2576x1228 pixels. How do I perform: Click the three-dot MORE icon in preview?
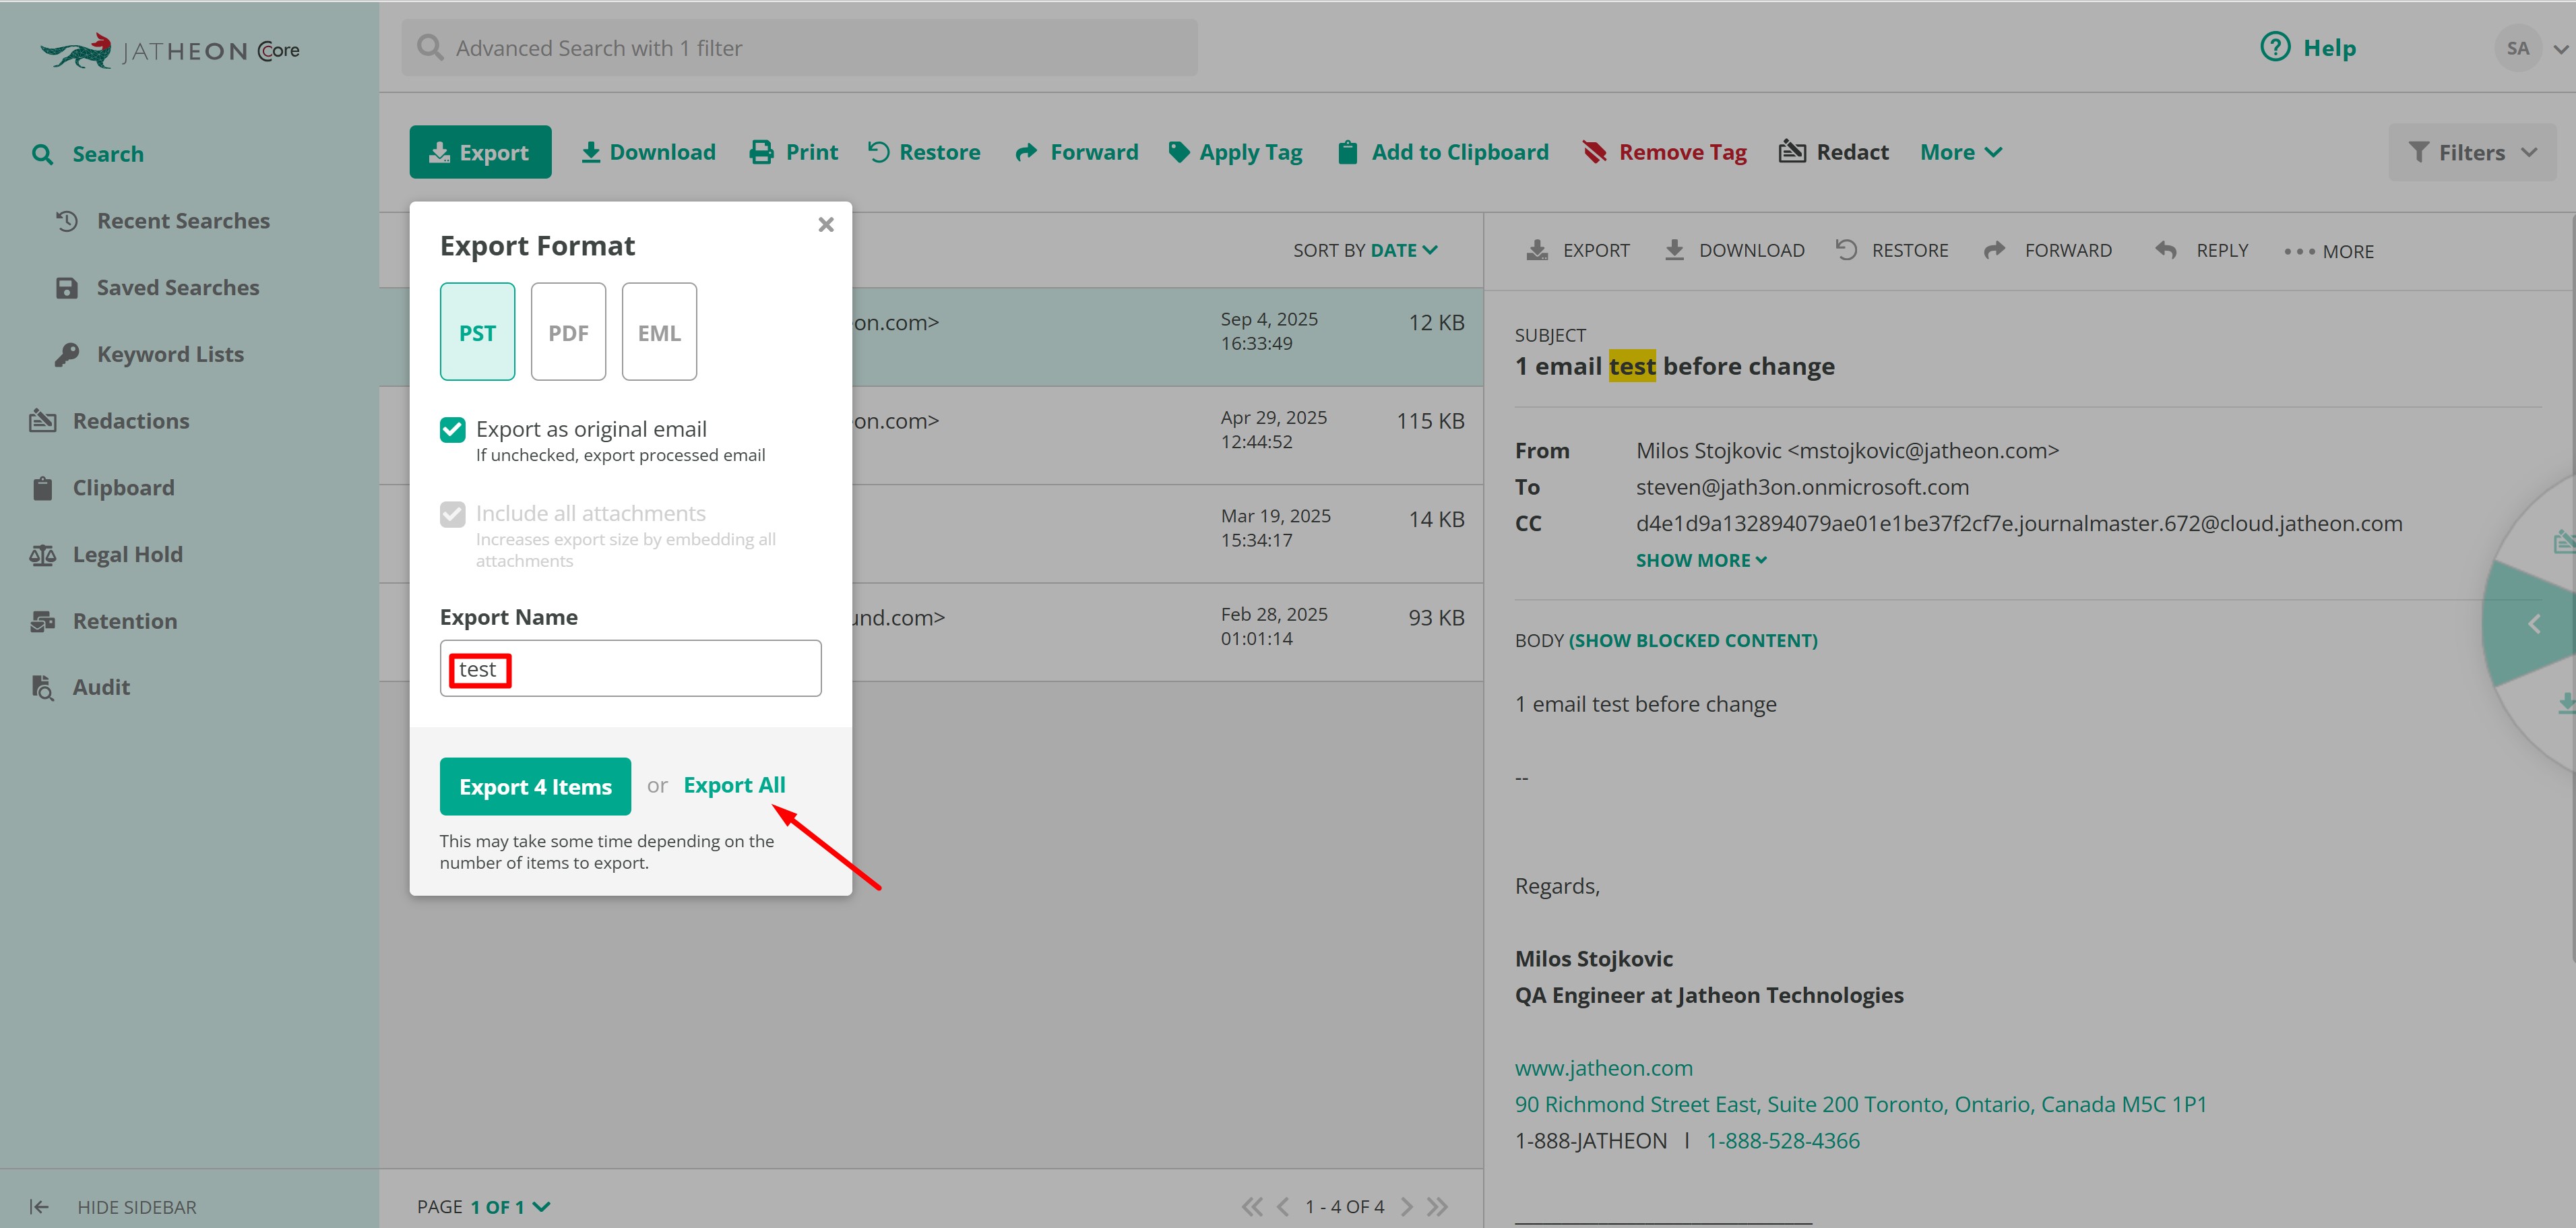[x=2298, y=251]
